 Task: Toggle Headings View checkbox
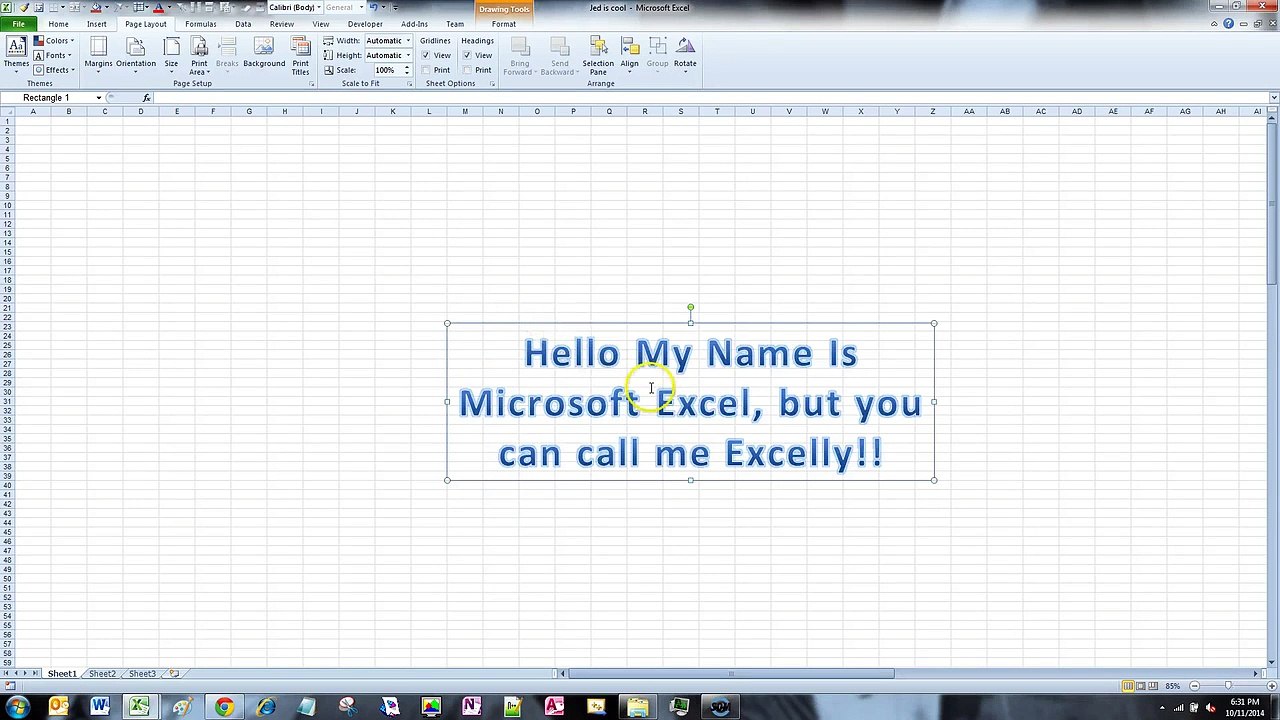point(467,55)
